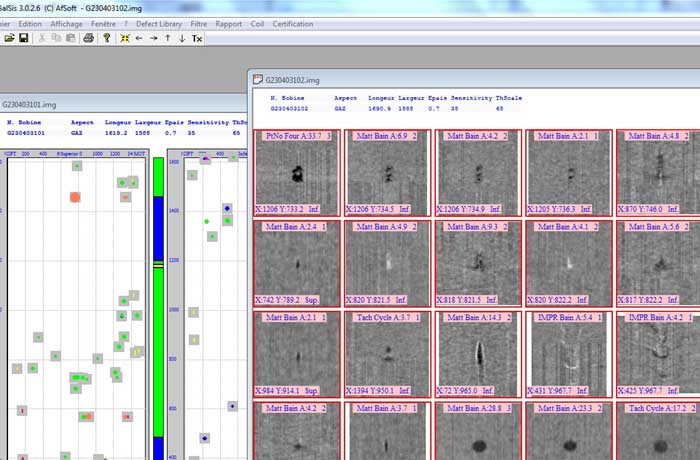
Task: Click the magenta marker atop the second defect map
Action: point(205,159)
